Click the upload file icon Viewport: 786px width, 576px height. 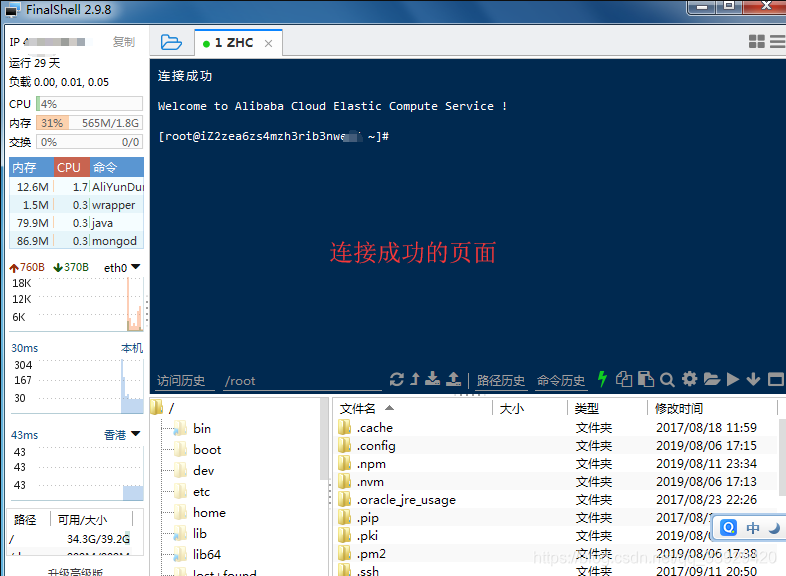453,379
